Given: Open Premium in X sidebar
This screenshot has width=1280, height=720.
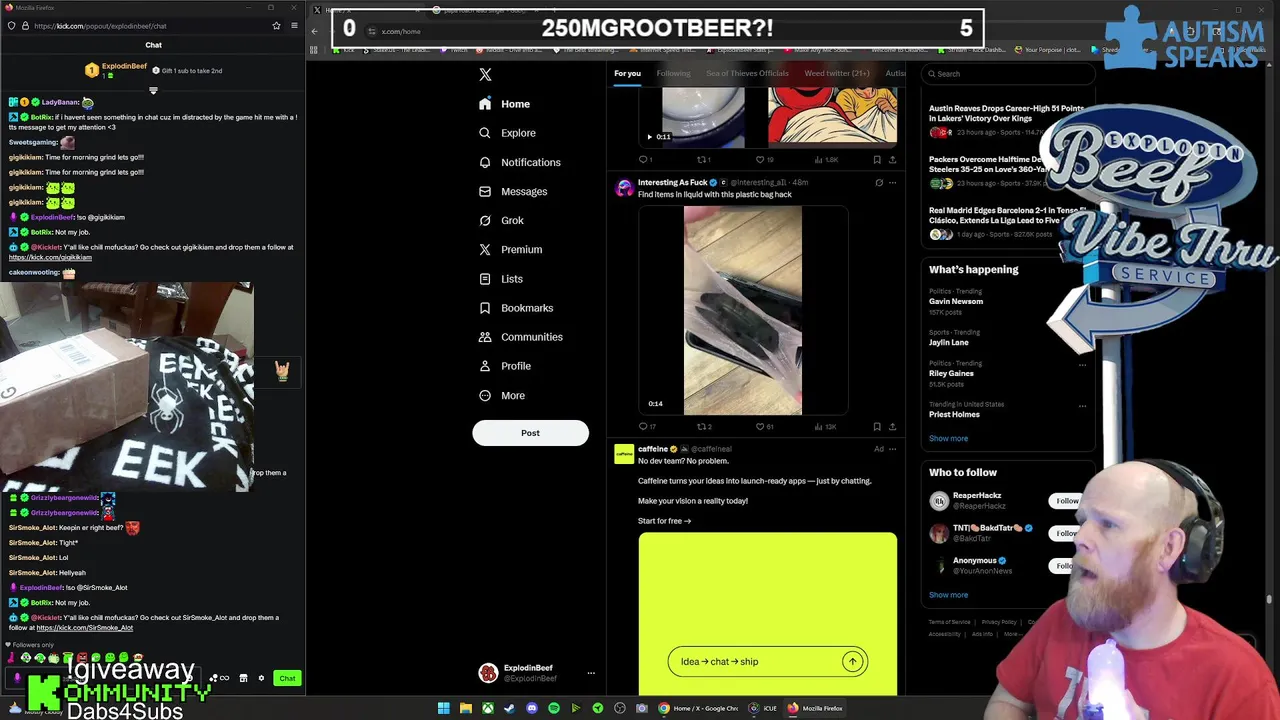Looking at the screenshot, I should tap(510, 249).
